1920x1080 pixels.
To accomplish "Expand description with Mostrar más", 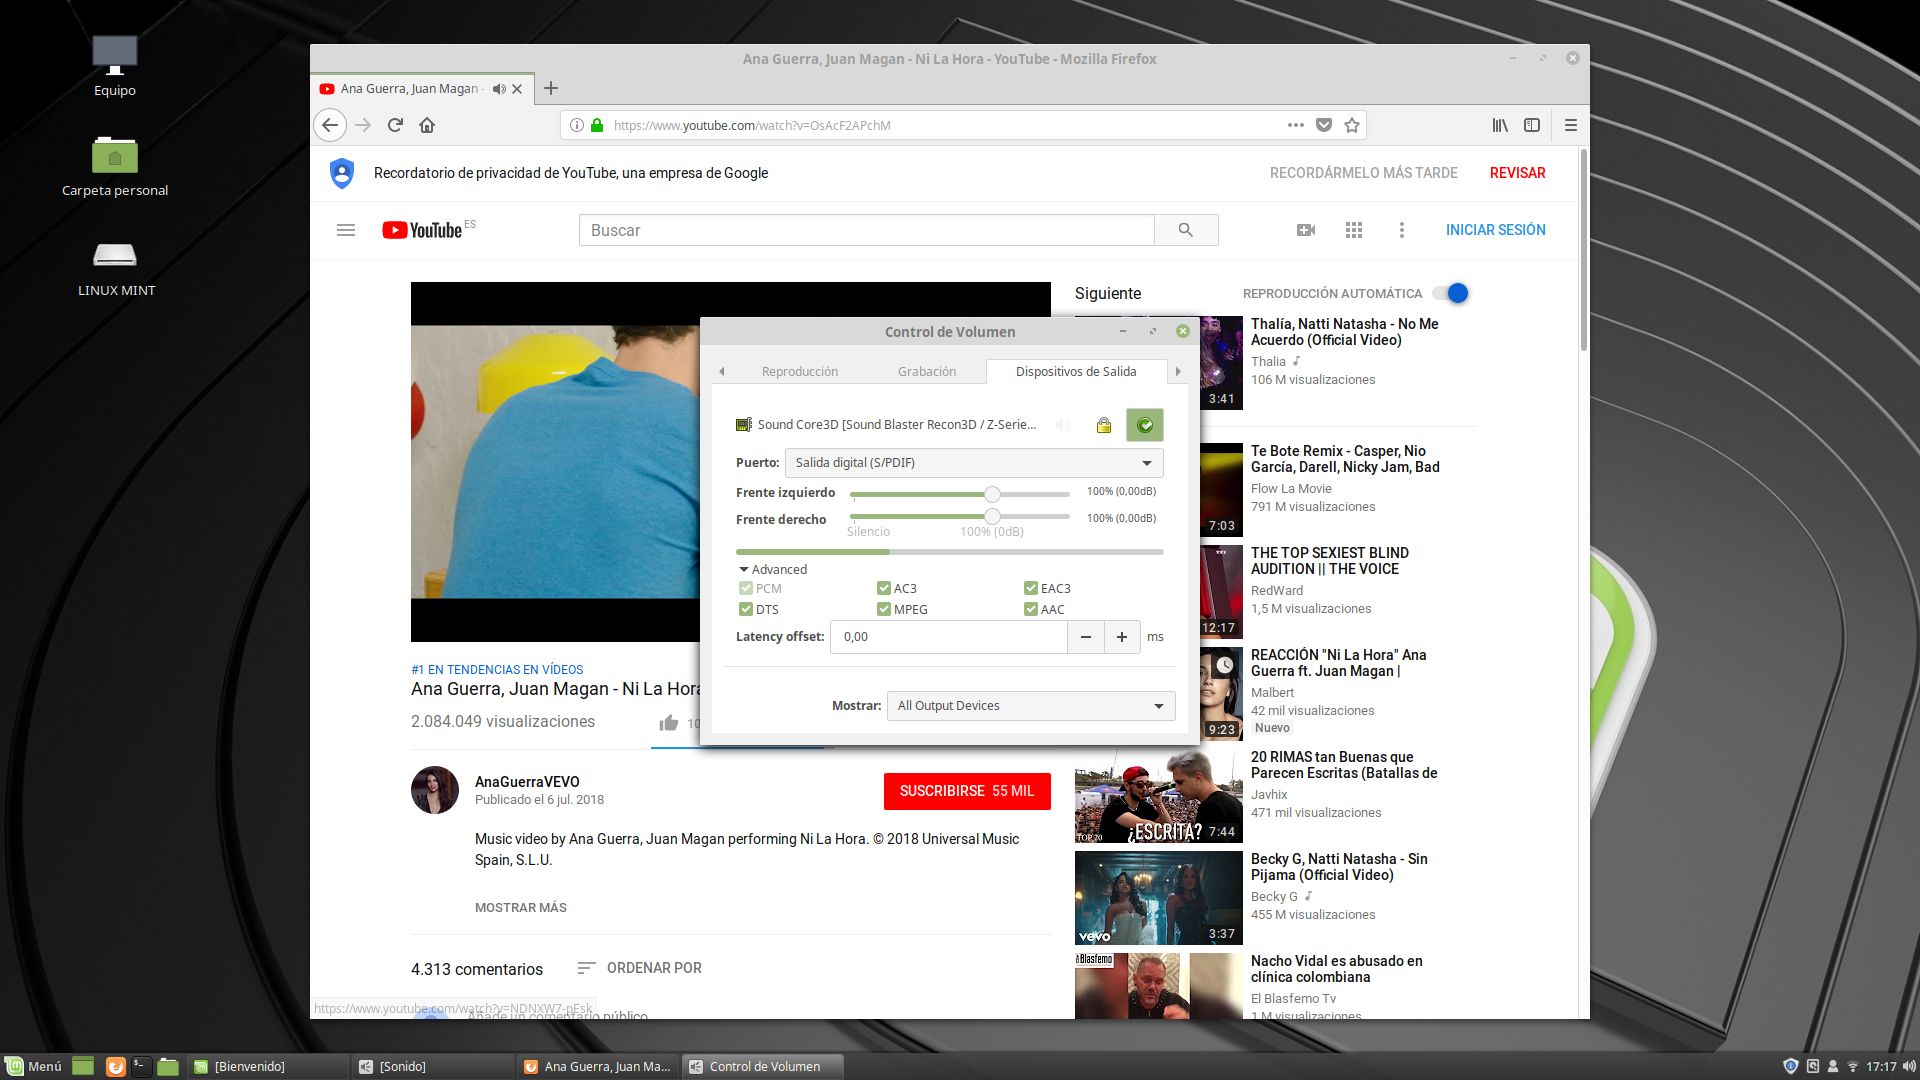I will (521, 908).
